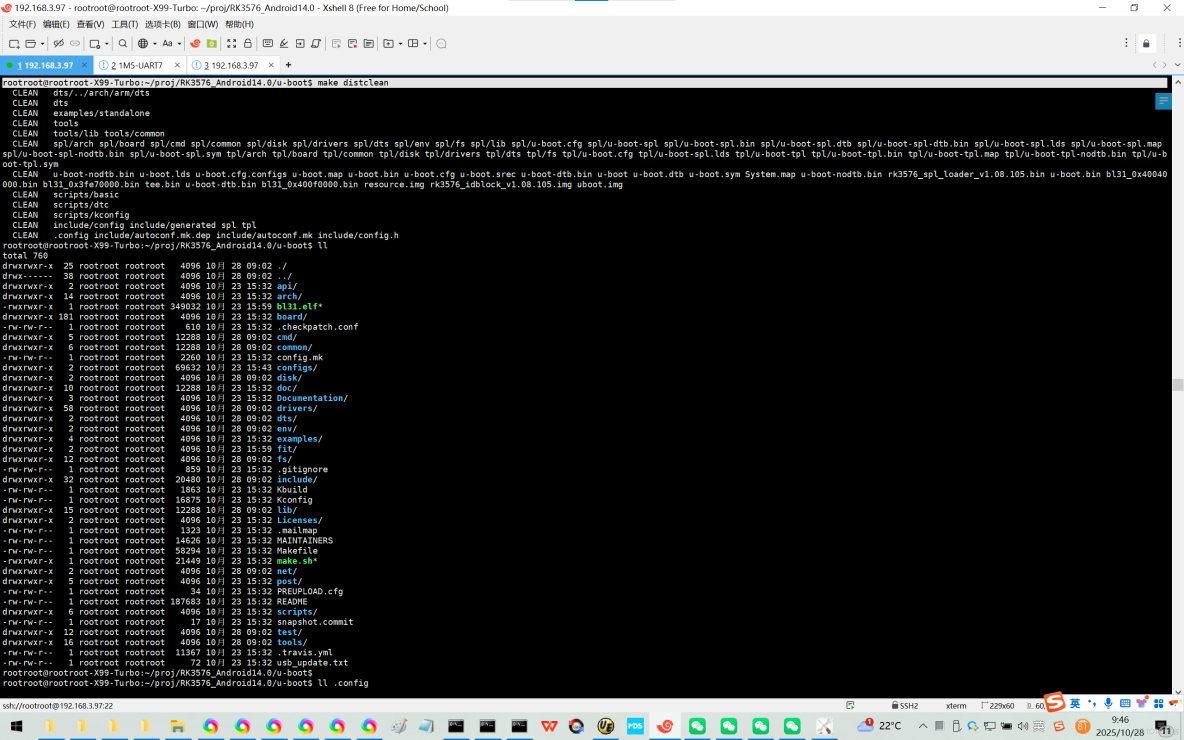This screenshot has height=740, width=1184.
Task: Click the Sogou IME microphone icon
Action: pyautogui.click(x=1108, y=704)
